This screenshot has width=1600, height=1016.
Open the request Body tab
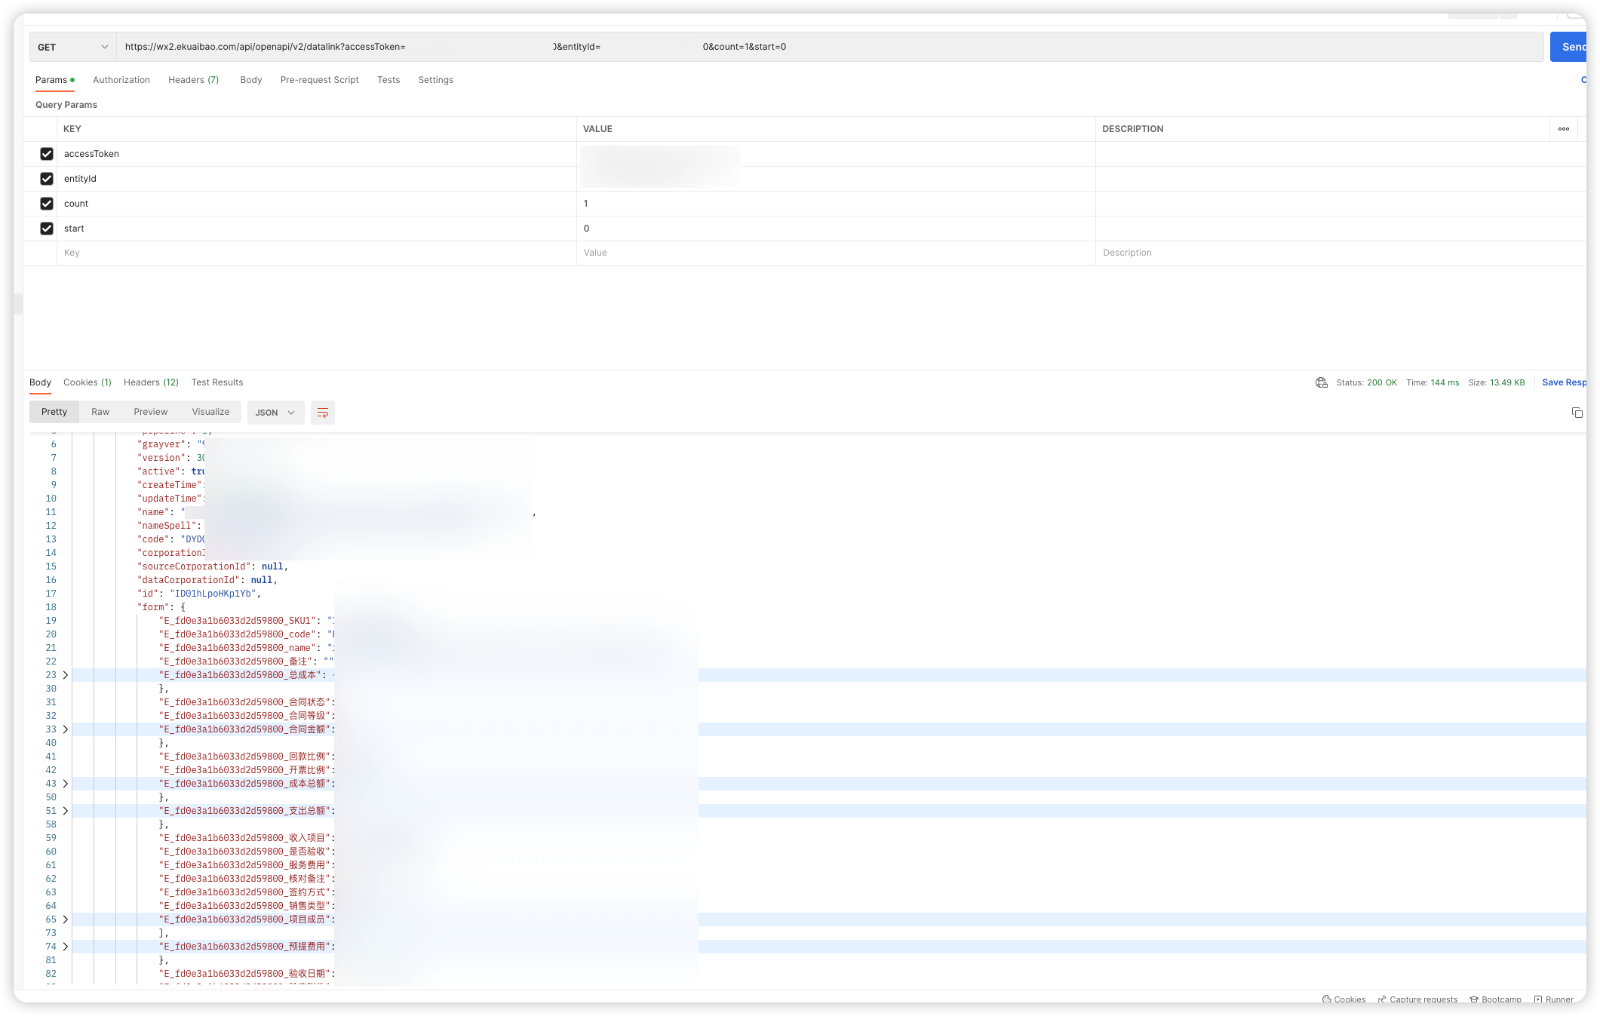[x=251, y=80]
